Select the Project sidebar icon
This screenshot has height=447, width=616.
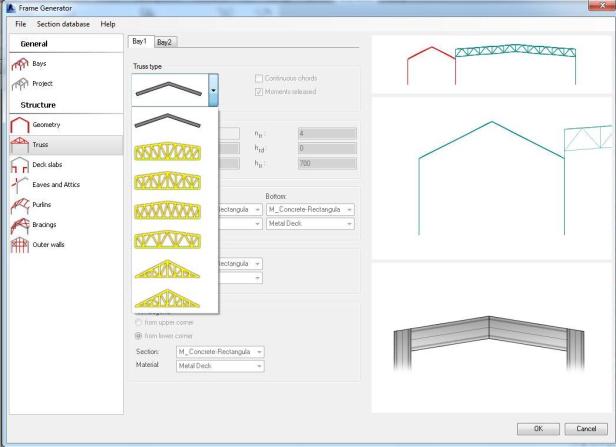[20, 85]
